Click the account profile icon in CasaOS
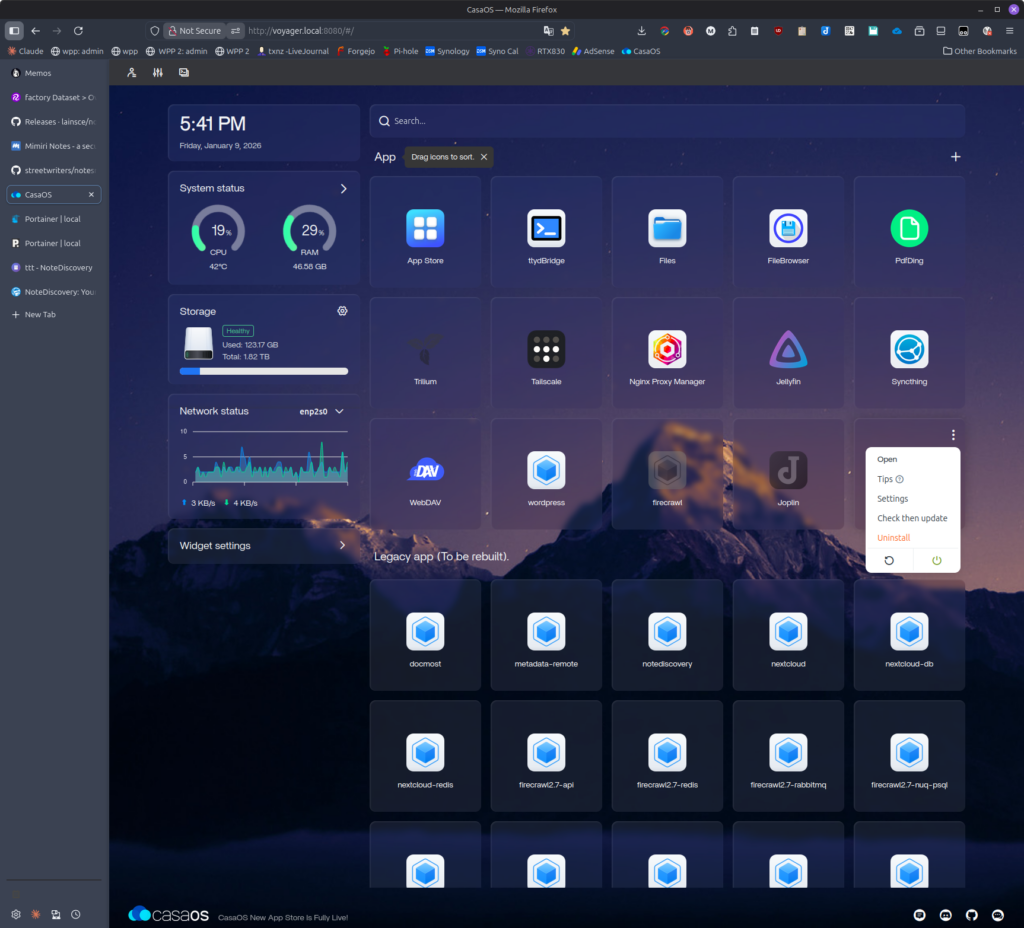The height and width of the screenshot is (928, 1024). (132, 73)
